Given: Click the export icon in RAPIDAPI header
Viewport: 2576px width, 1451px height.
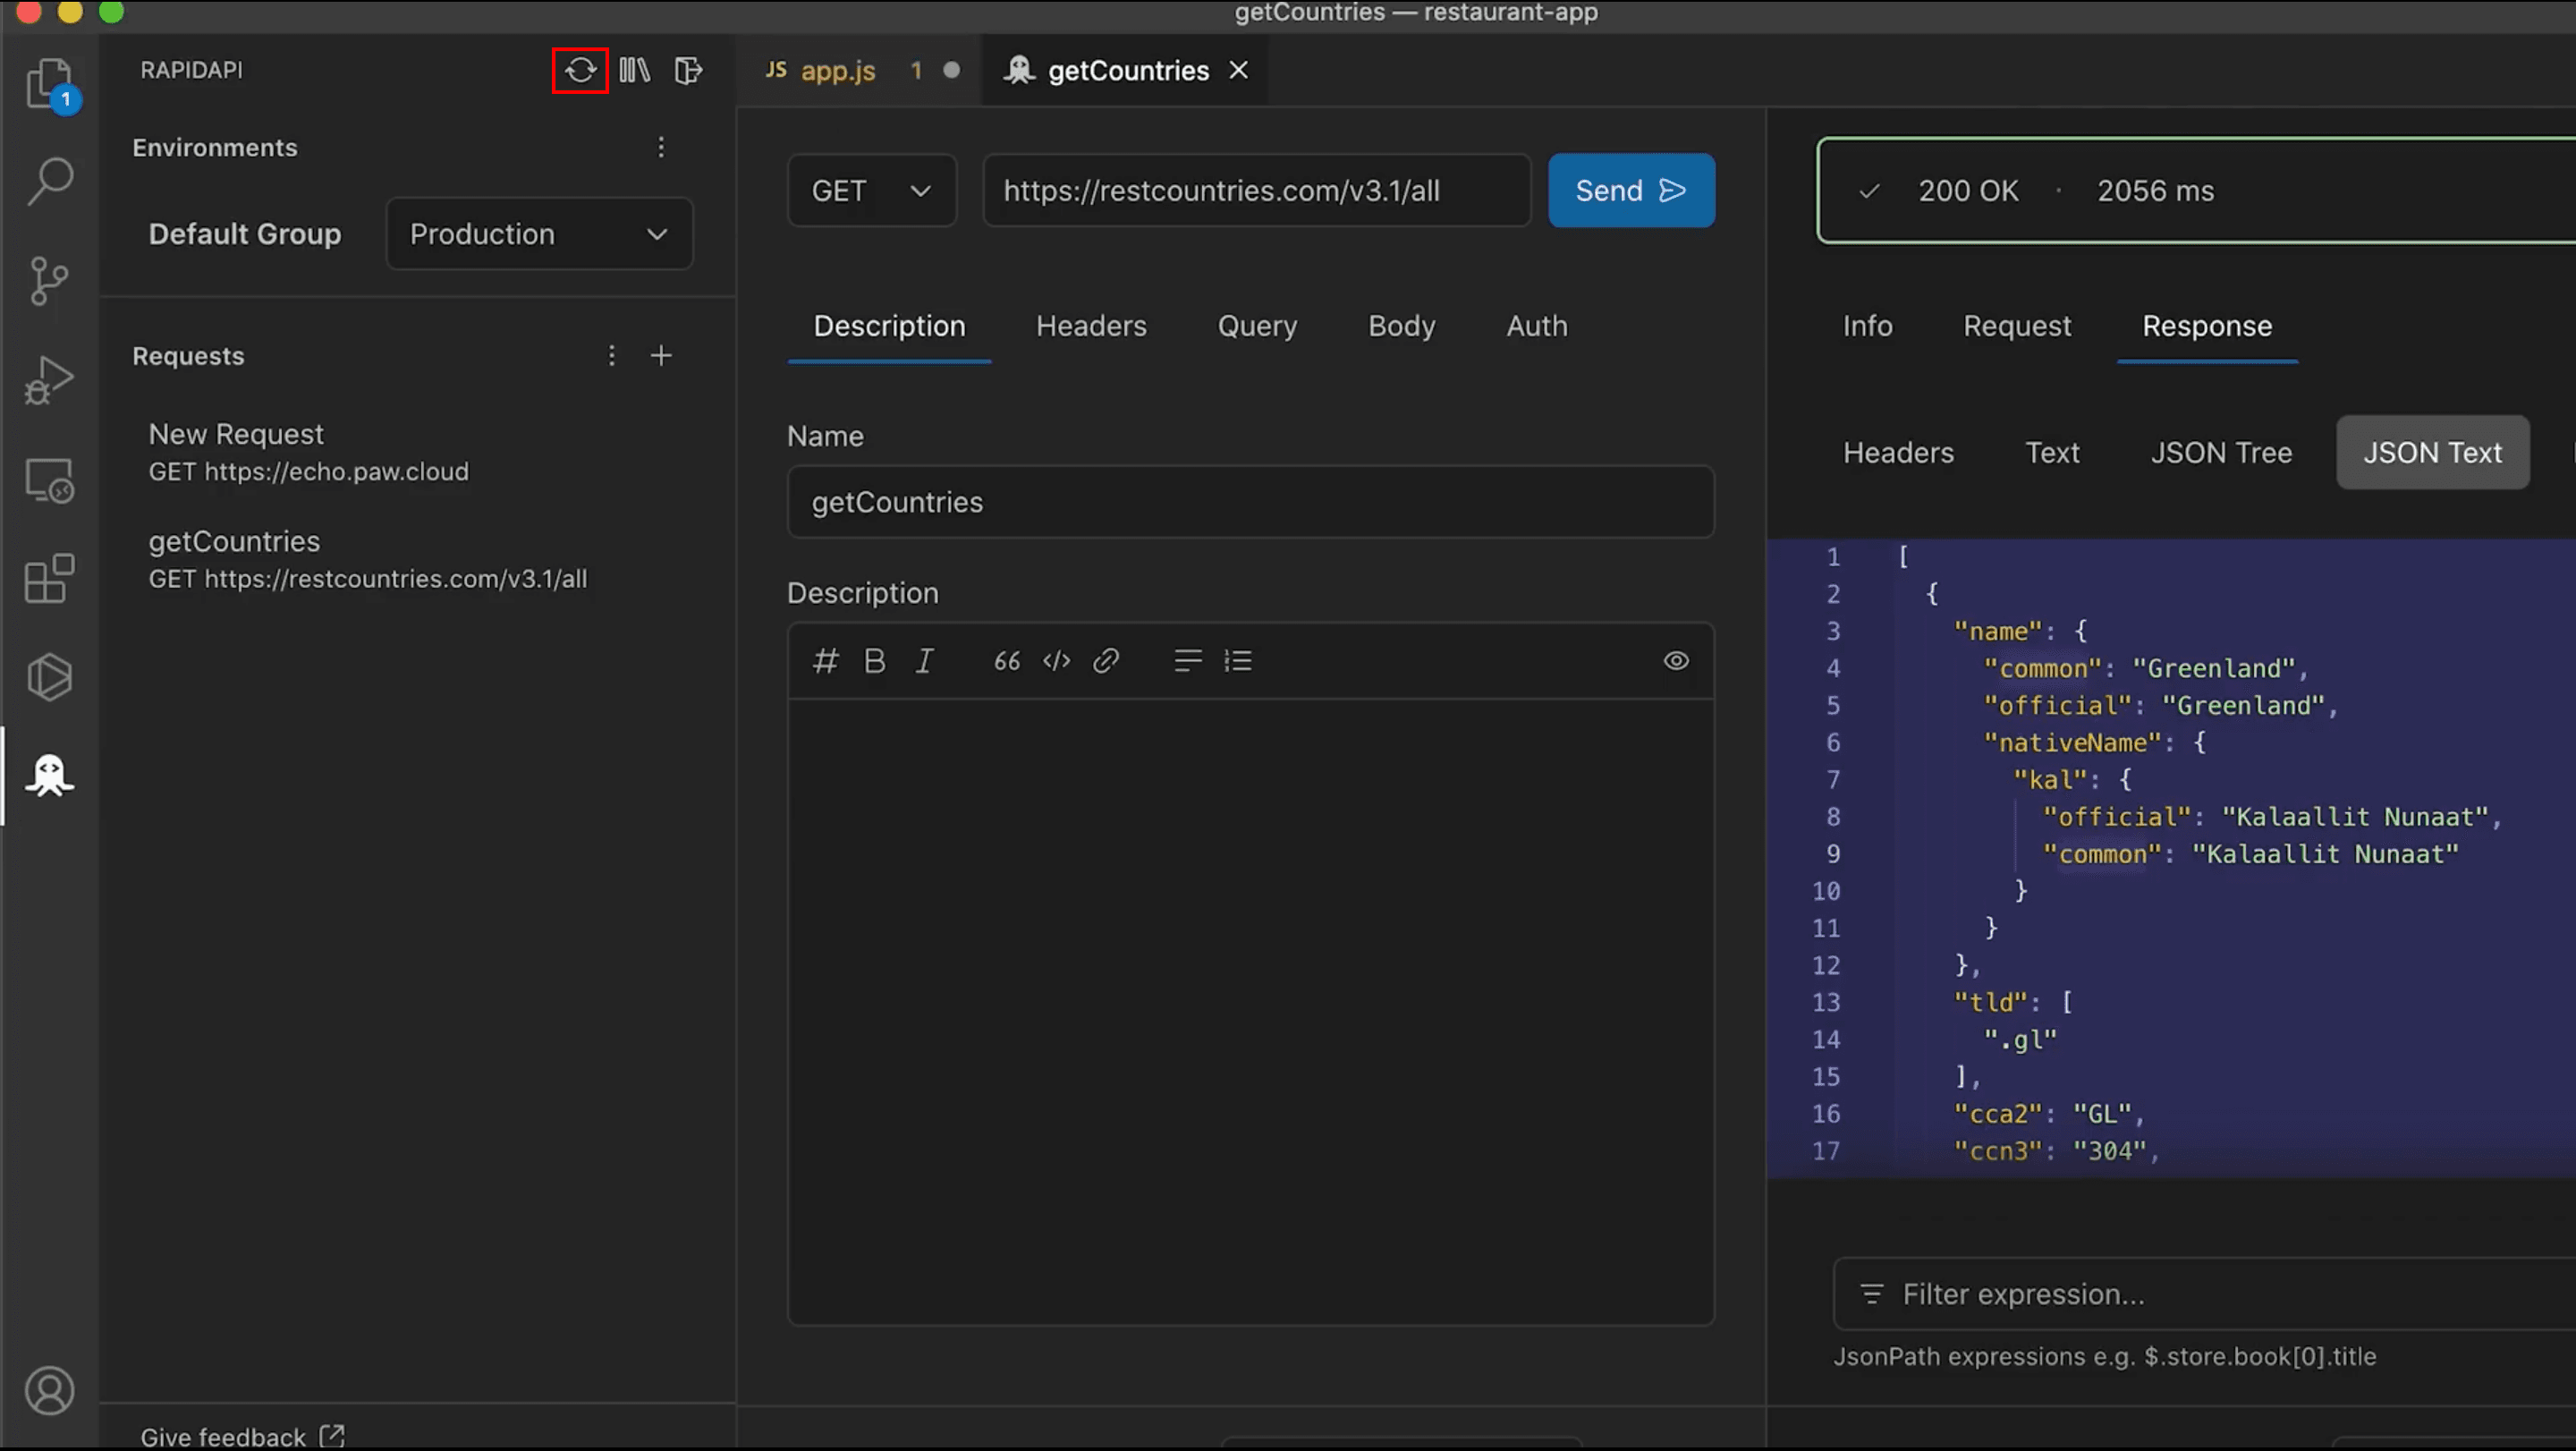Looking at the screenshot, I should 688,70.
